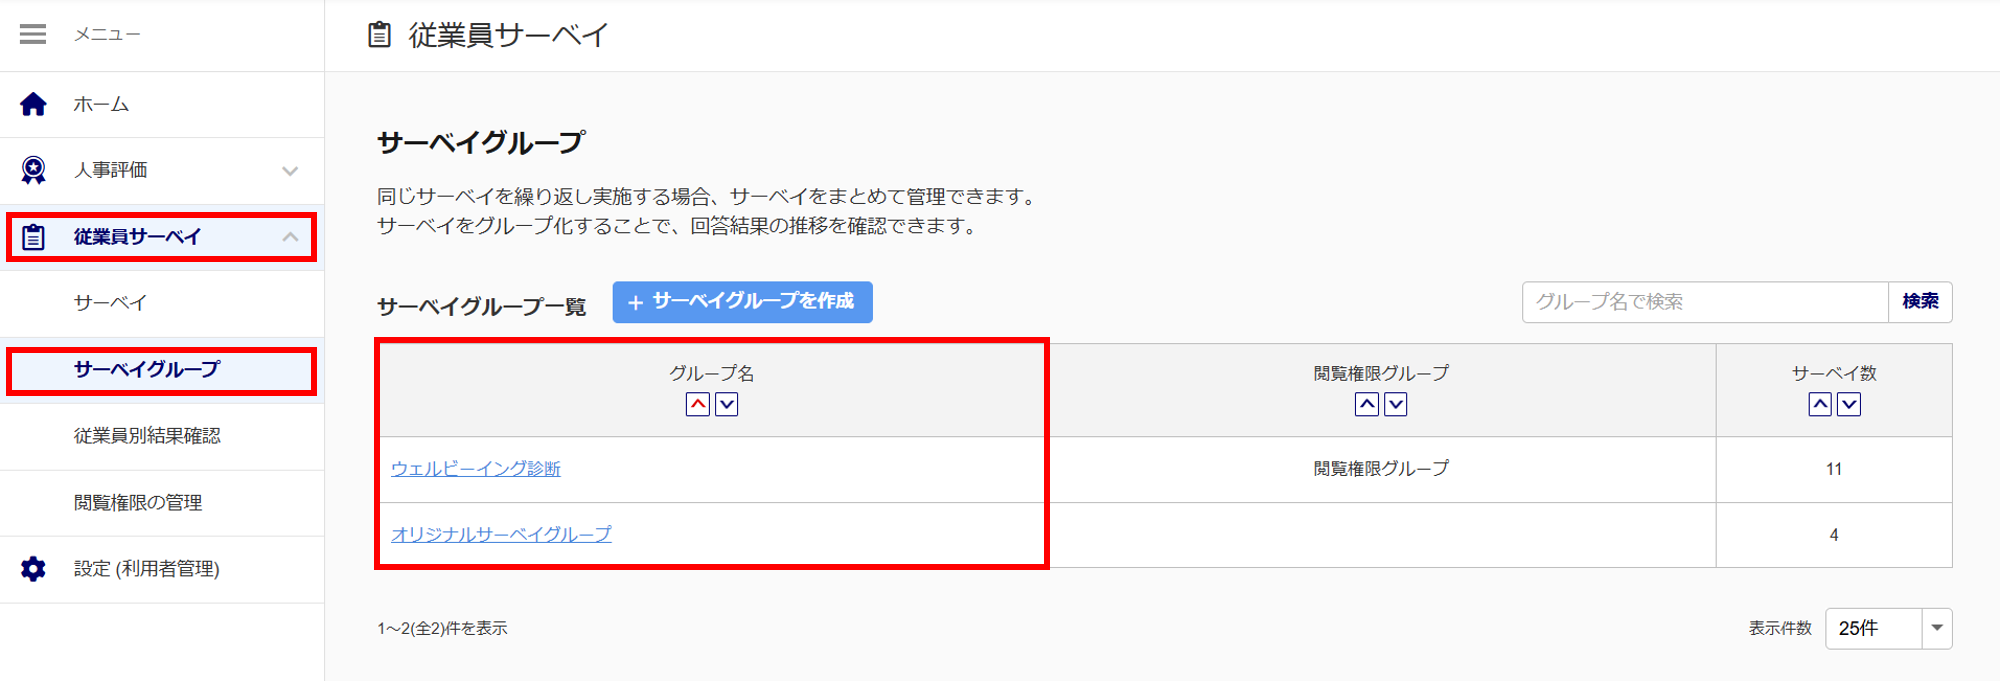Click the hamburger menu icon
This screenshot has height=681, width=2000.
(x=33, y=35)
